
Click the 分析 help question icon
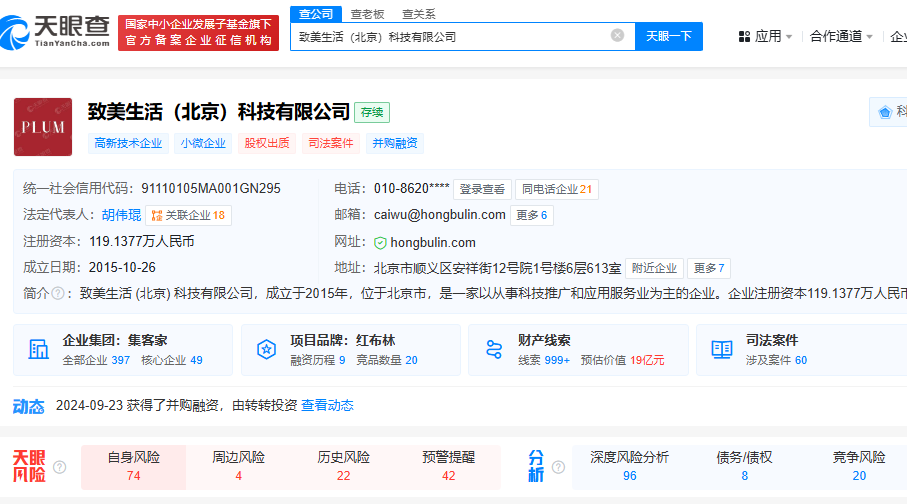click(558, 467)
